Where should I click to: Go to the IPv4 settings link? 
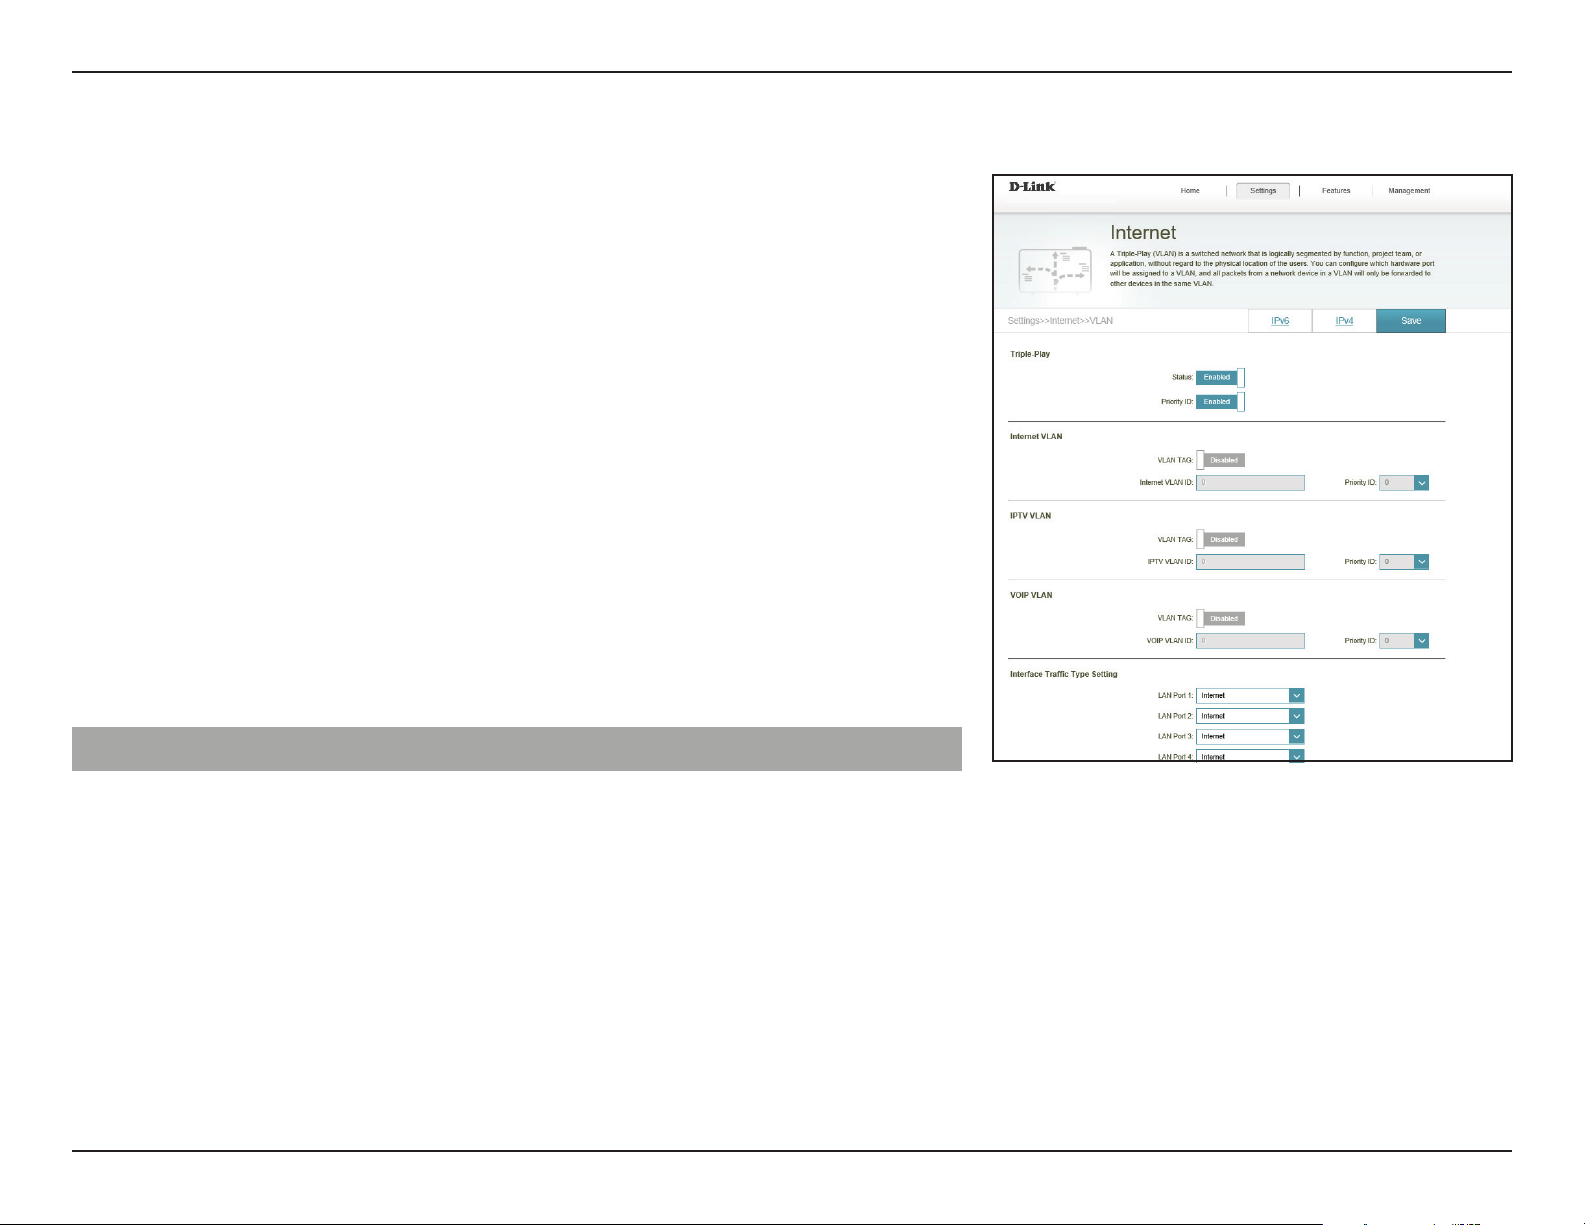pos(1344,321)
